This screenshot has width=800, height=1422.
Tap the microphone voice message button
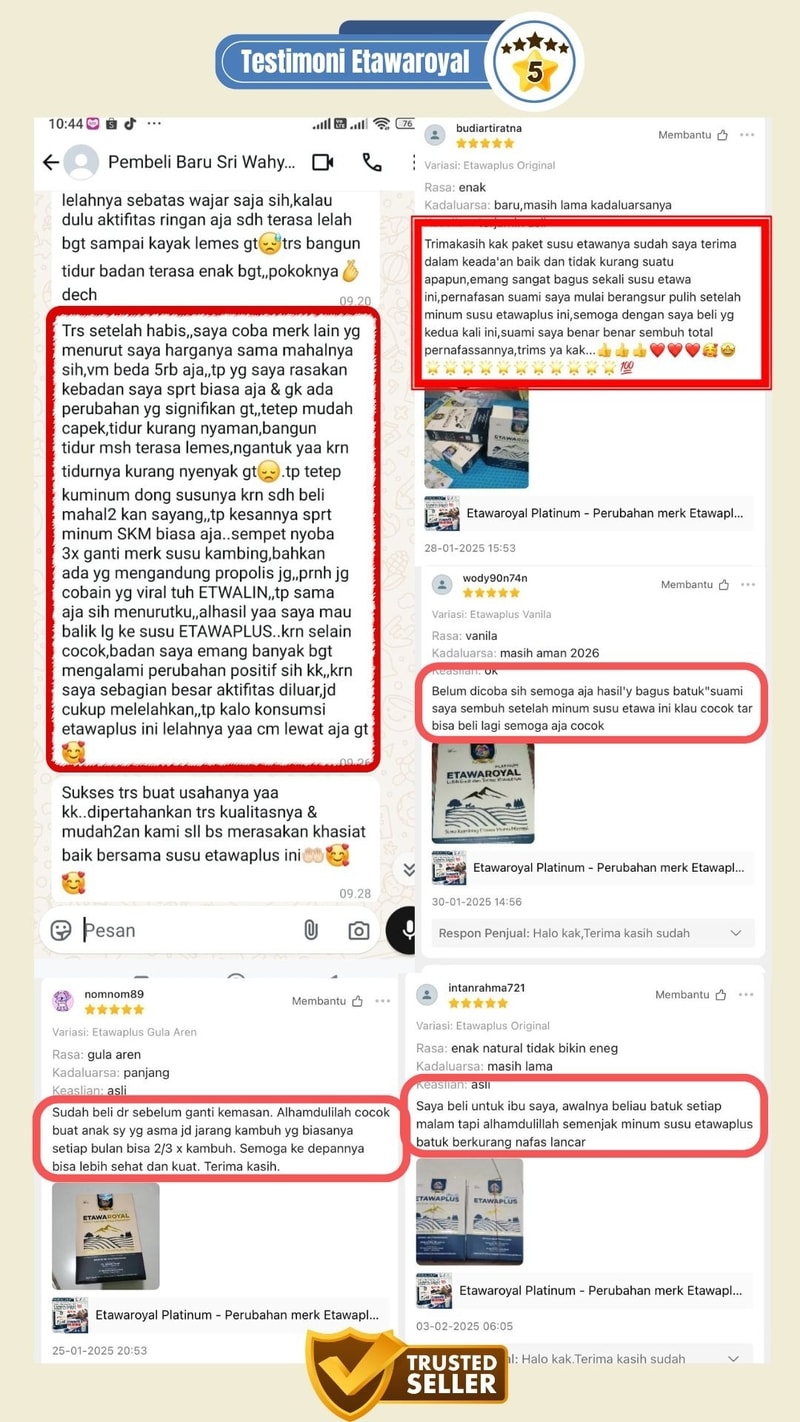click(x=402, y=930)
